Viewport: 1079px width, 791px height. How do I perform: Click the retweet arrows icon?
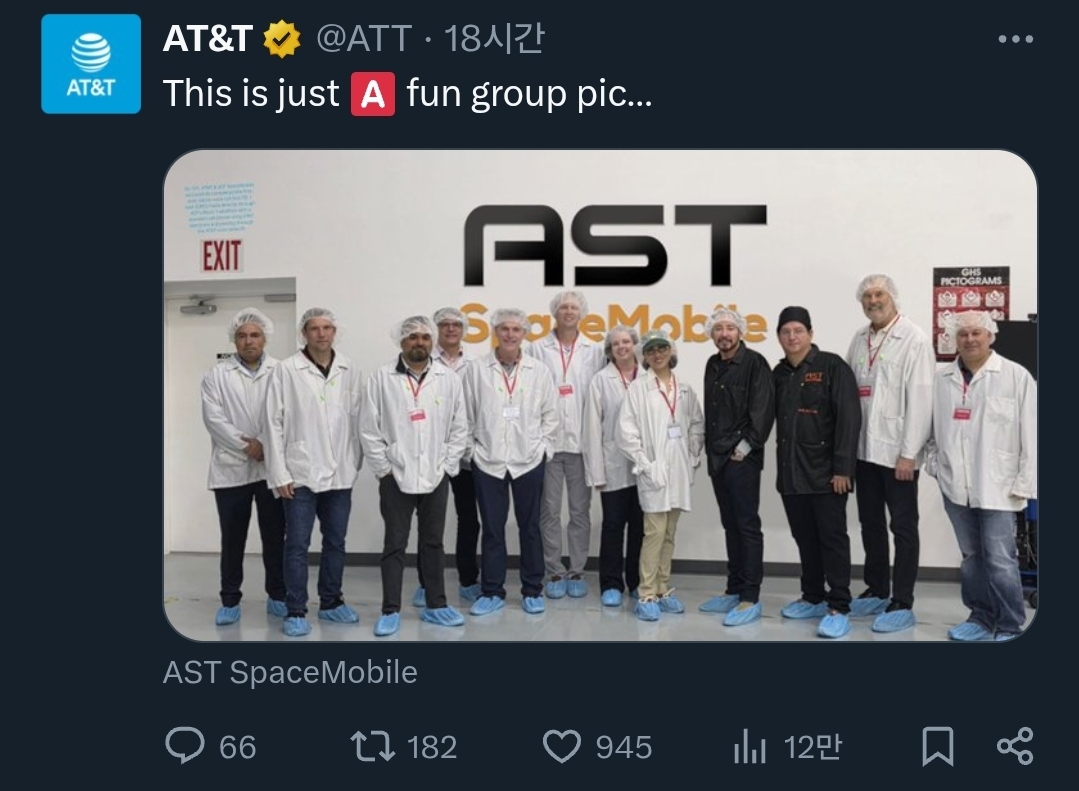point(372,746)
